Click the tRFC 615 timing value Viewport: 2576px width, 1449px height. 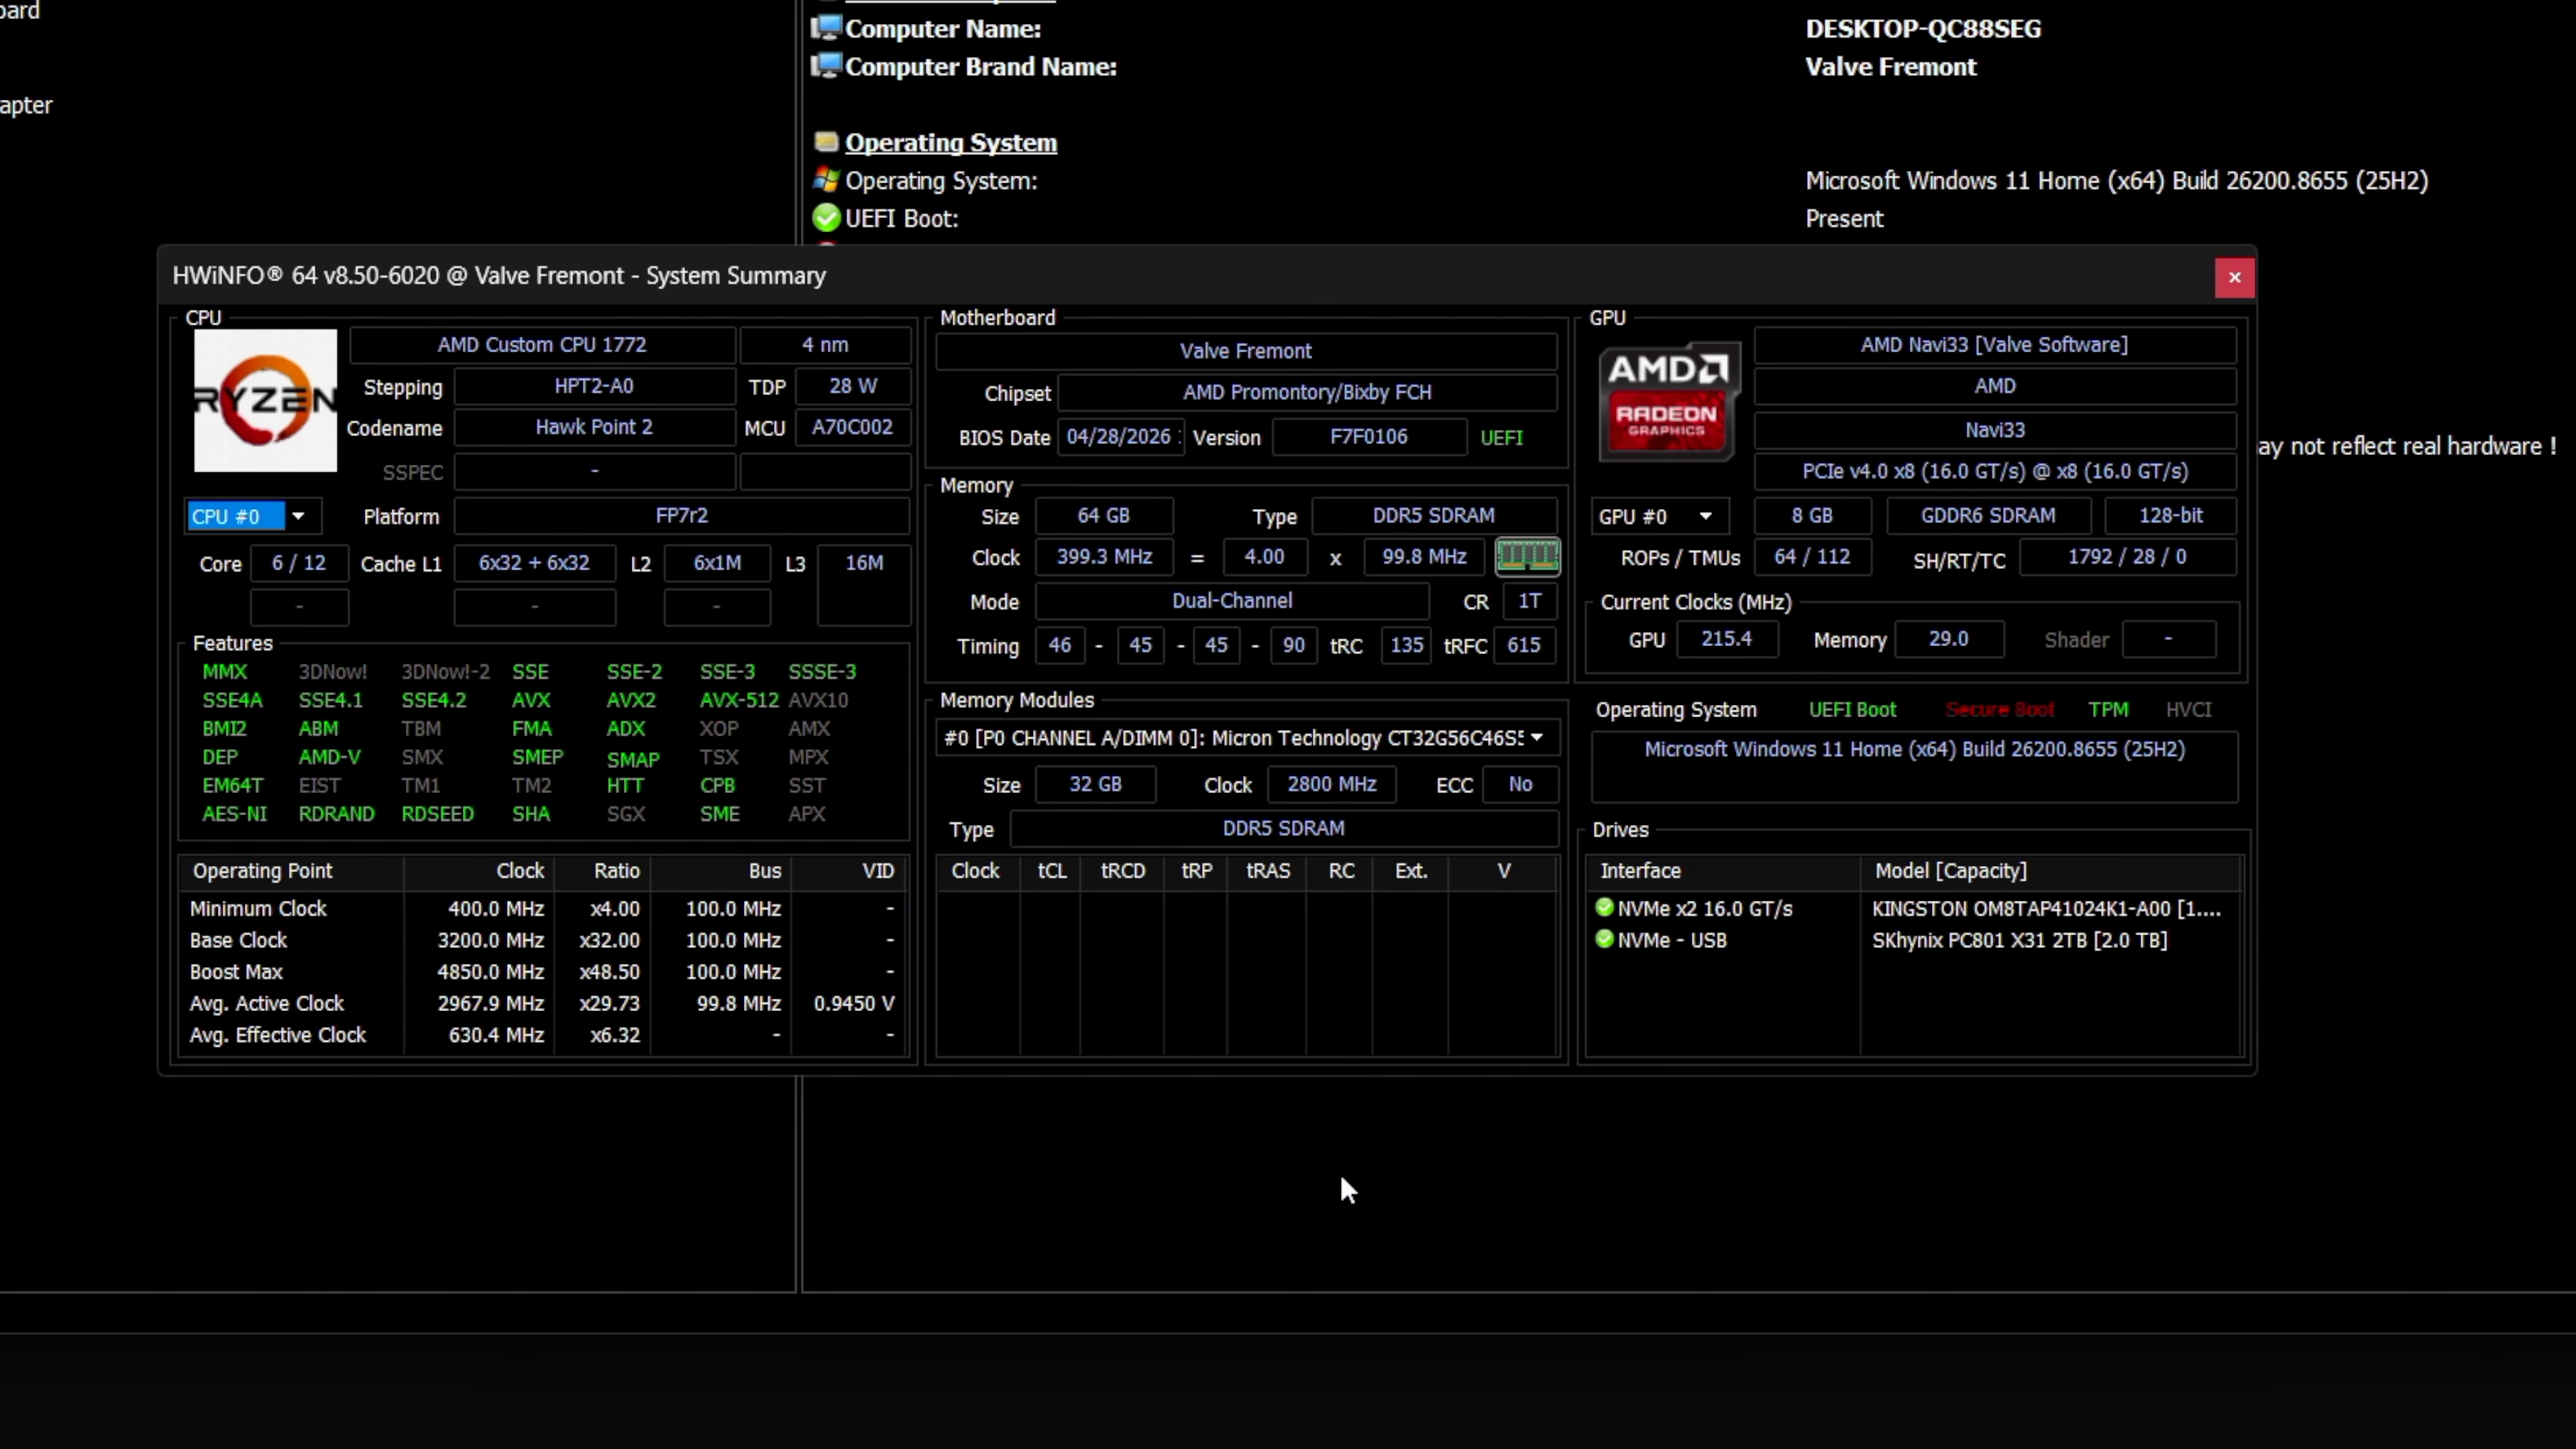point(1524,645)
